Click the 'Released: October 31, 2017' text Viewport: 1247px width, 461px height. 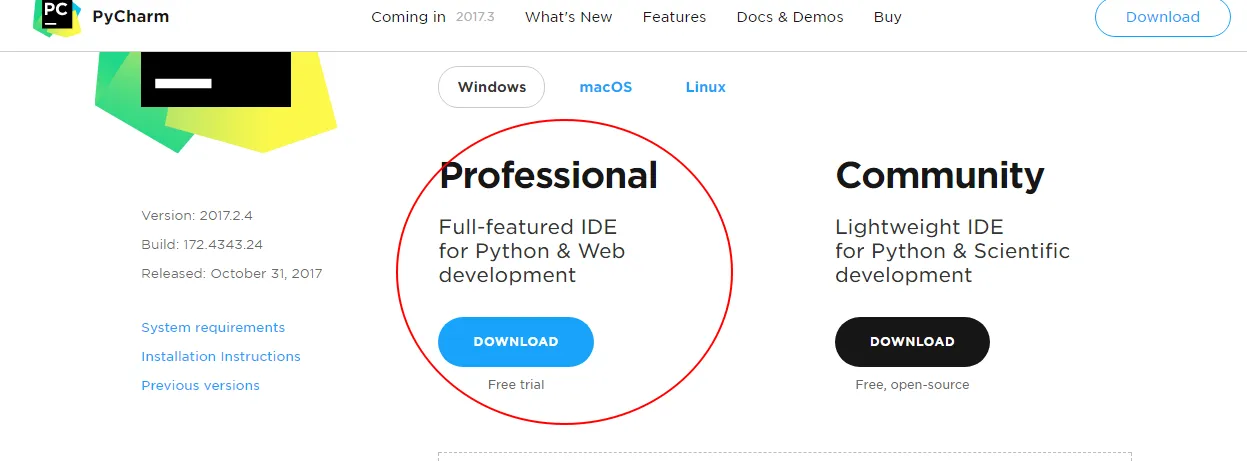[x=232, y=273]
